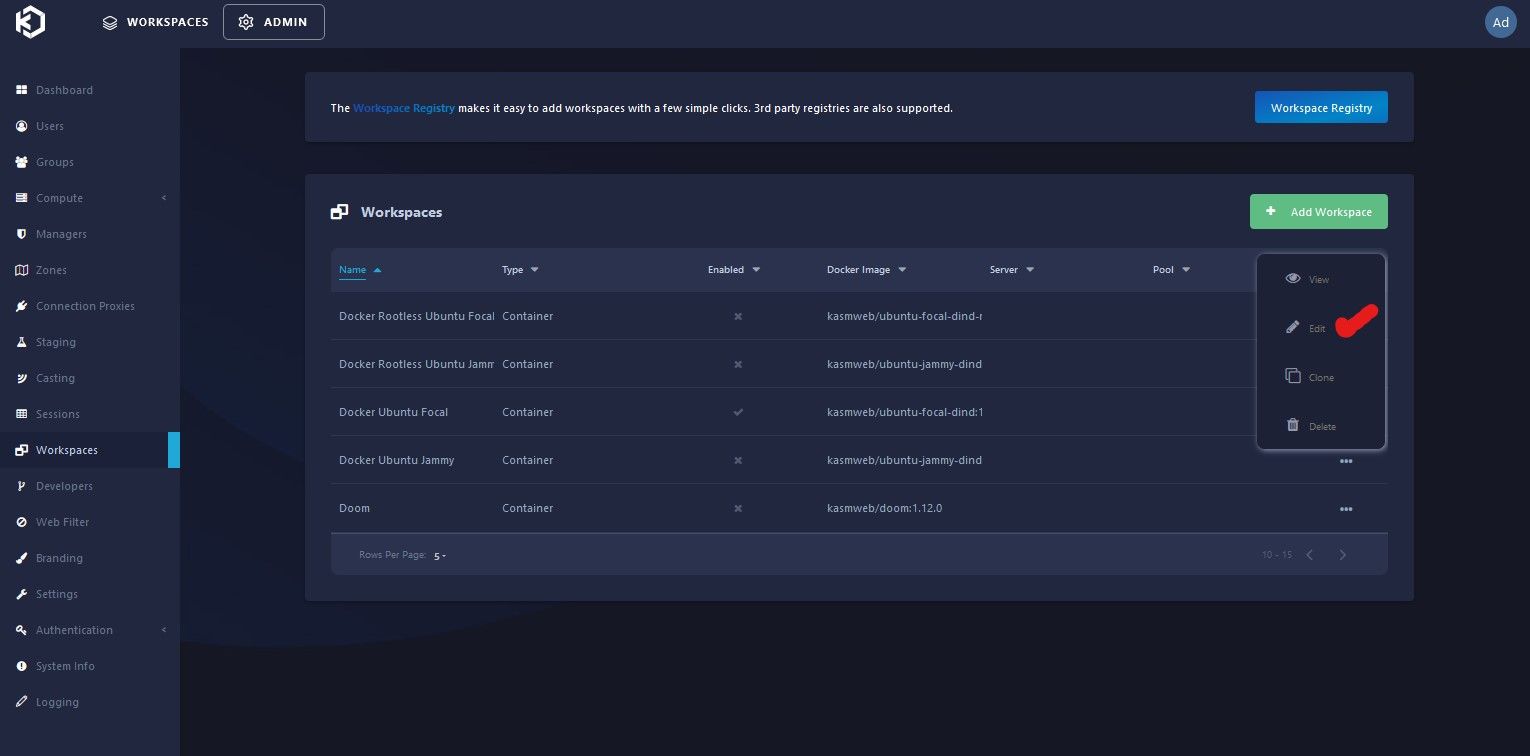Choose Edit from the context menu

point(1308,328)
